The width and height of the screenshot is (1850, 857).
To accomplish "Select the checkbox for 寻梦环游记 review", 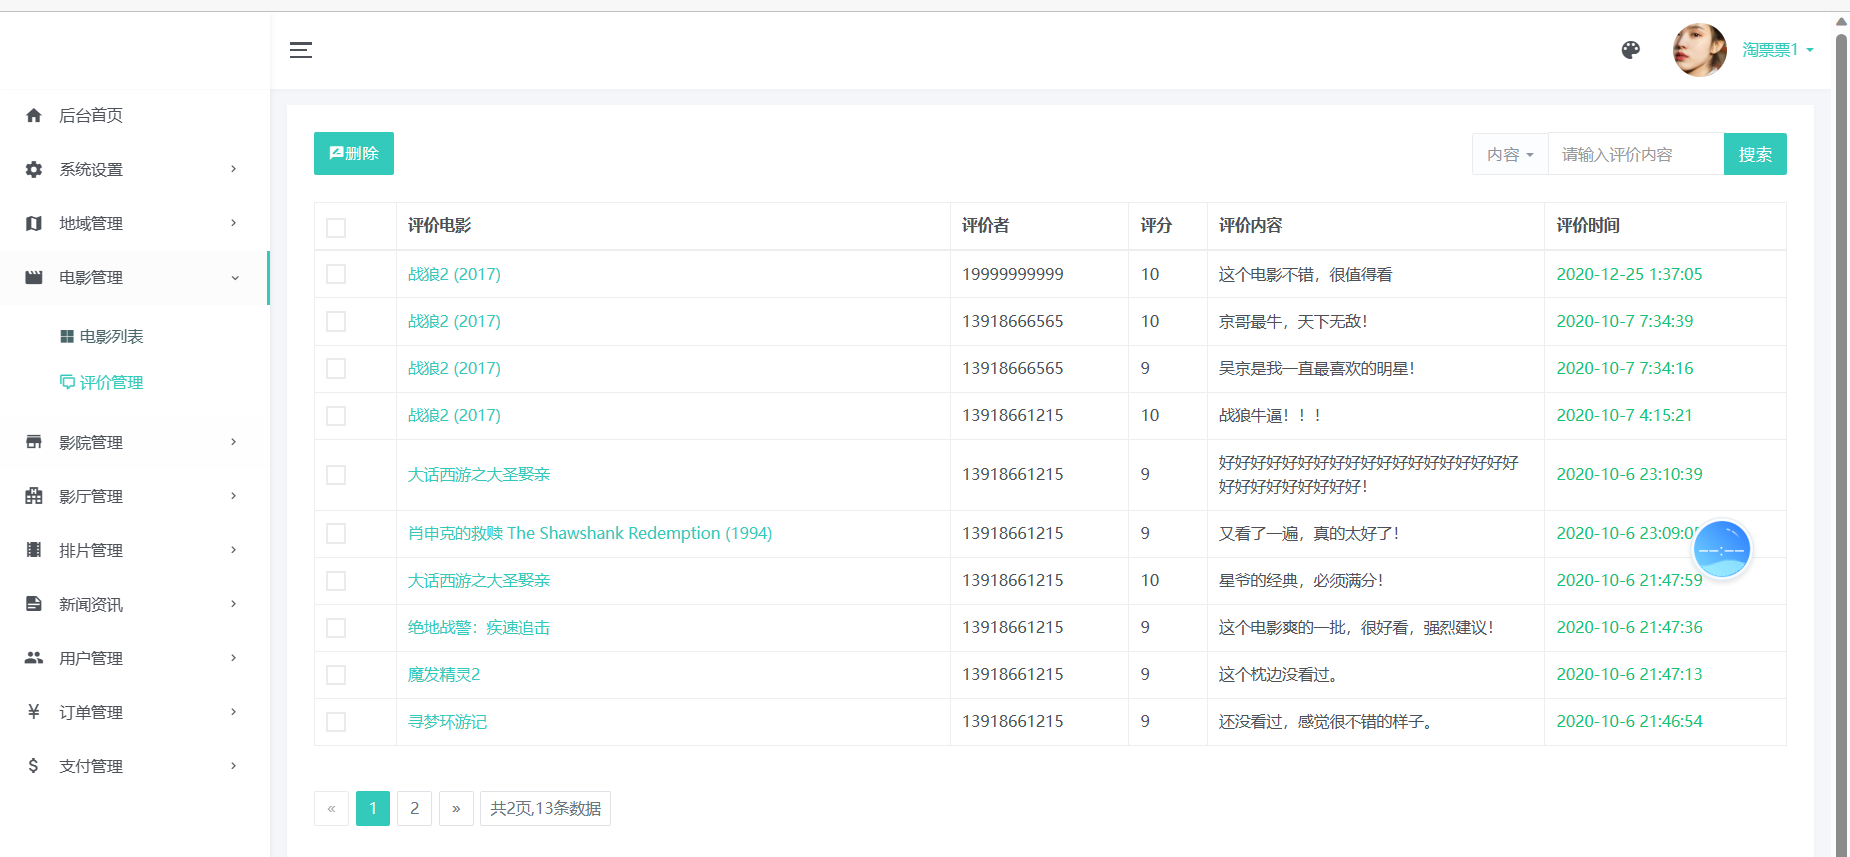I will pyautogui.click(x=336, y=722).
